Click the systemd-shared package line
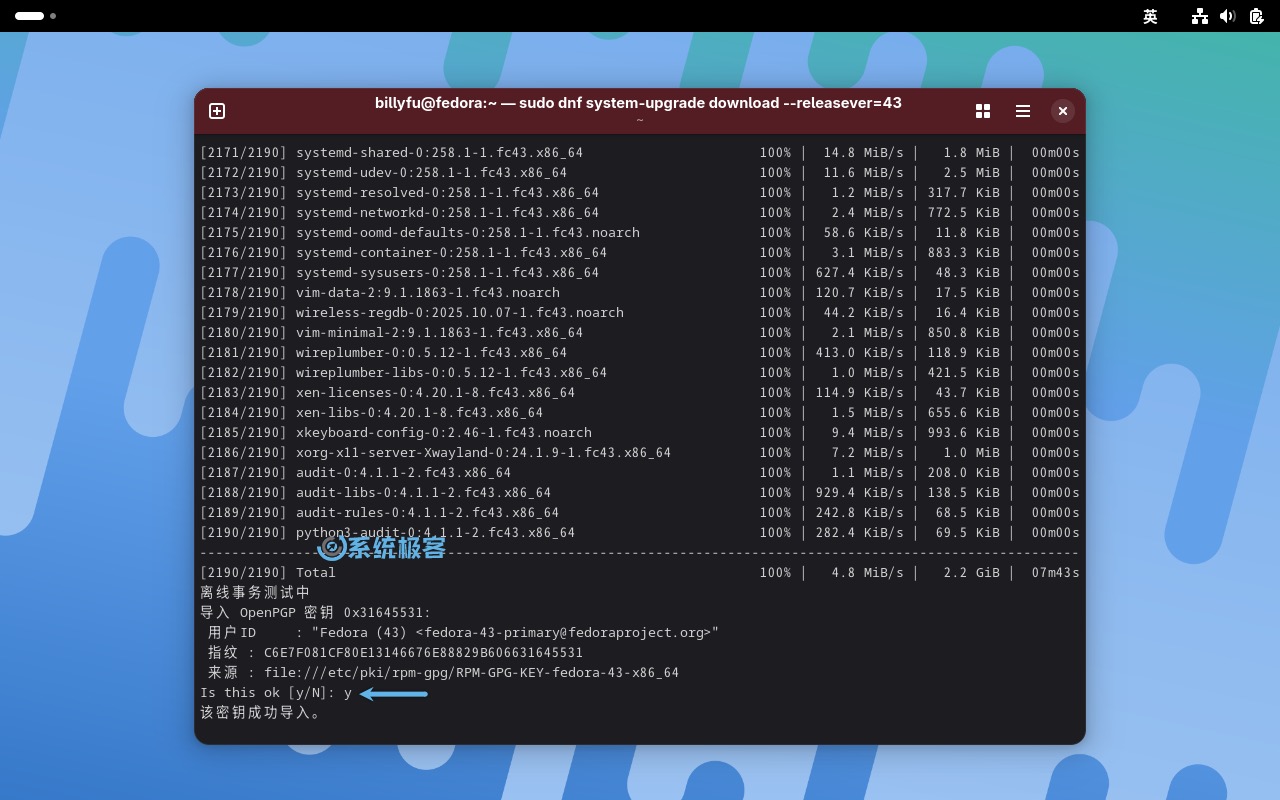The width and height of the screenshot is (1280, 800). tap(439, 153)
